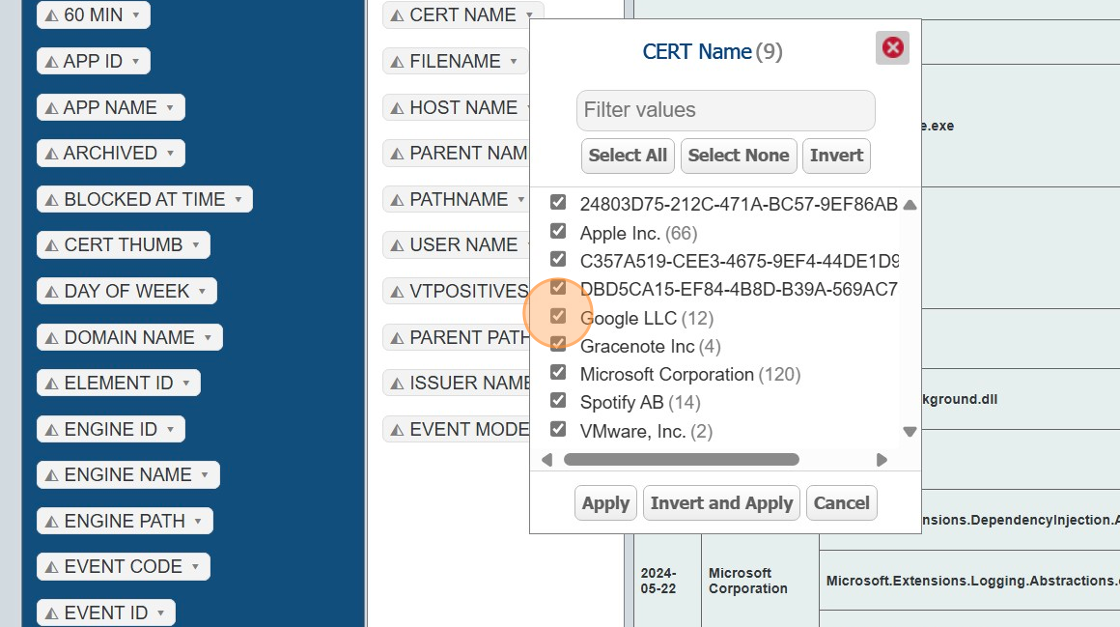1120x627 pixels.
Task: Apply the selected filter values
Action: [605, 503]
